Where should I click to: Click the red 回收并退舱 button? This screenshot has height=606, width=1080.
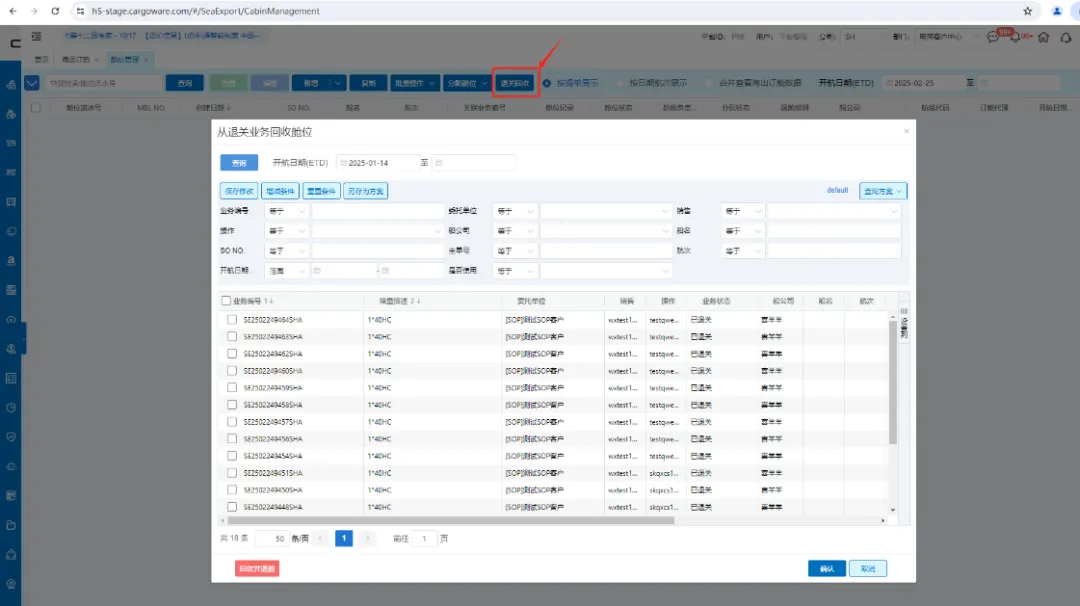[x=257, y=568]
